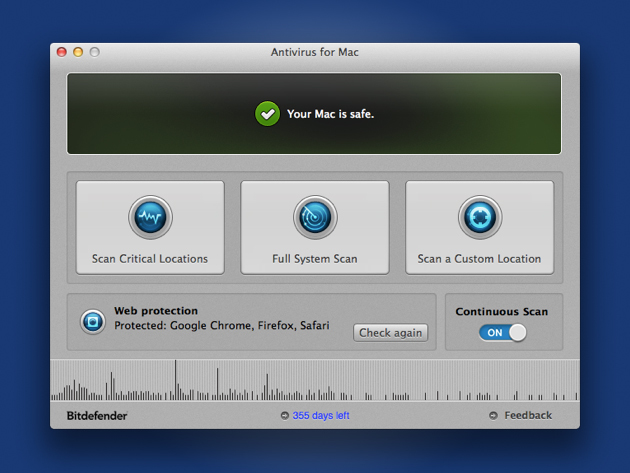The height and width of the screenshot is (473, 630).
Task: Close the Antivirus for Mac window
Action: 61,52
